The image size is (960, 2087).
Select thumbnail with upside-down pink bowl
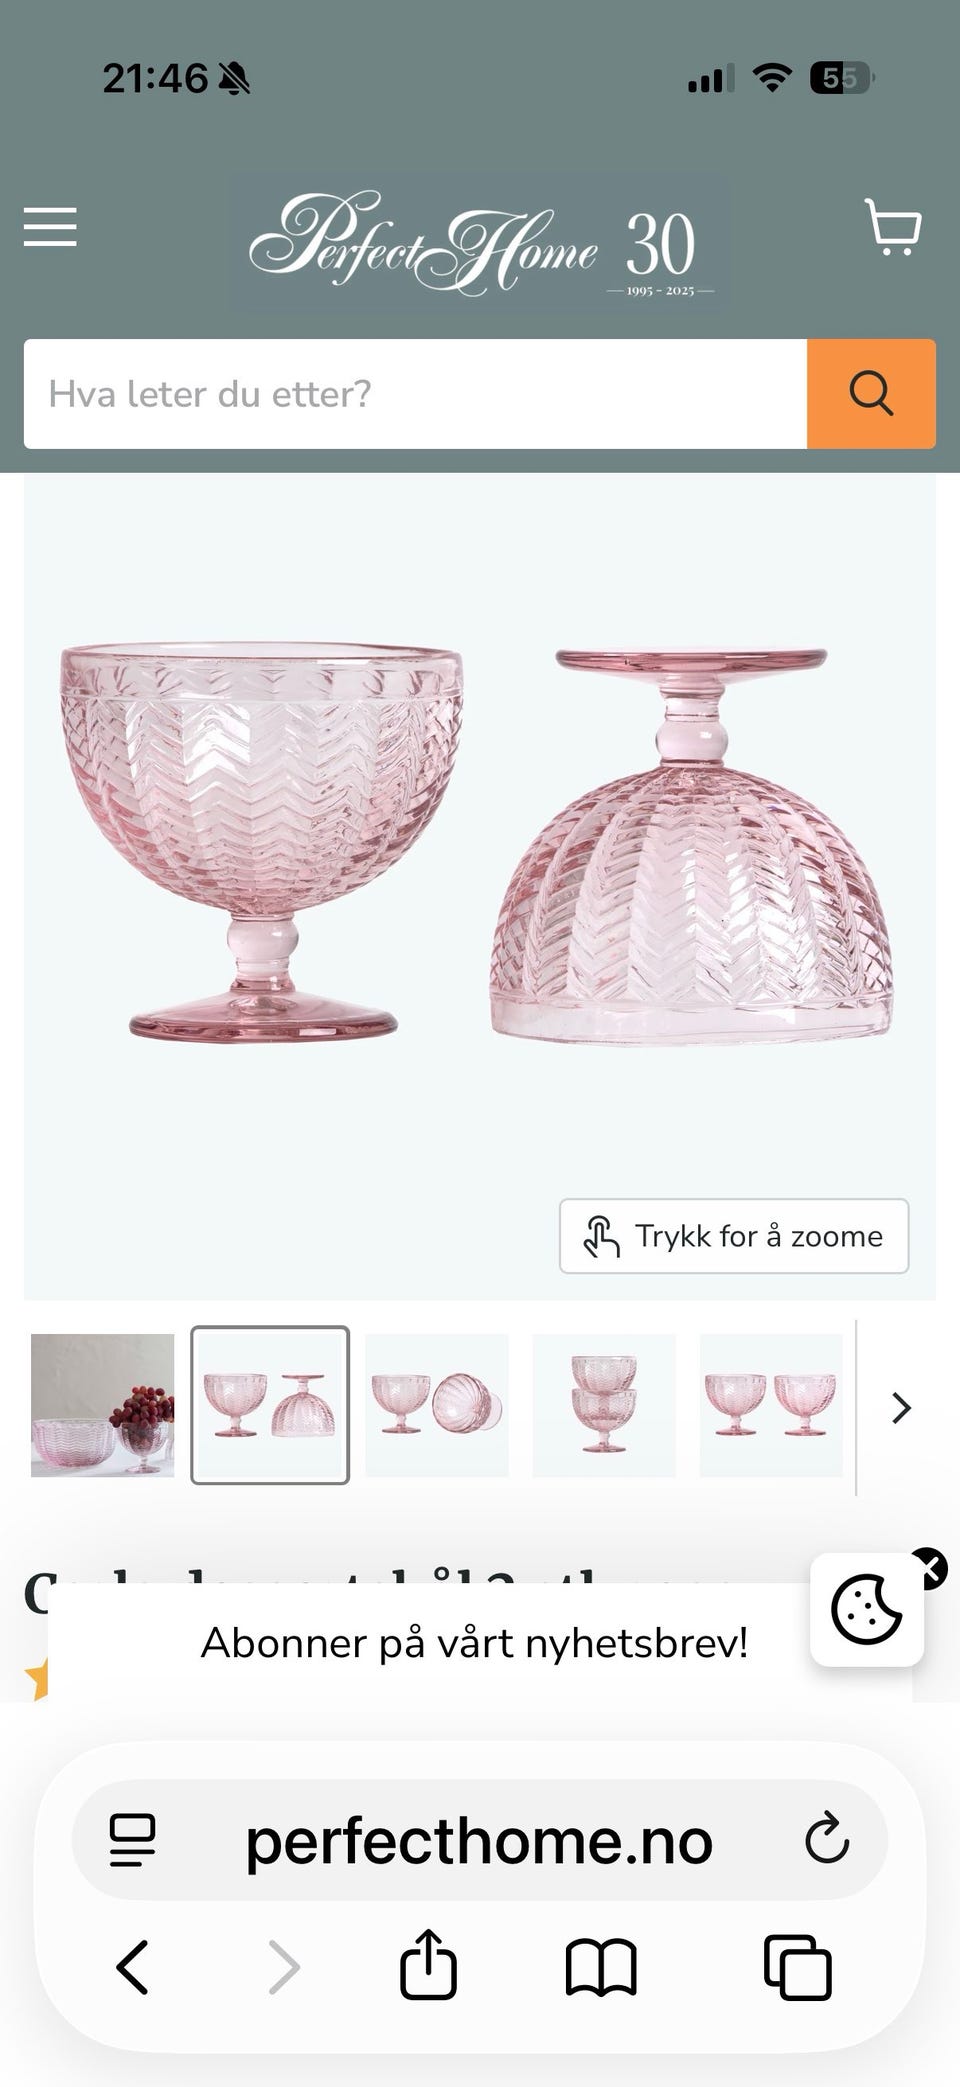pos(270,1405)
